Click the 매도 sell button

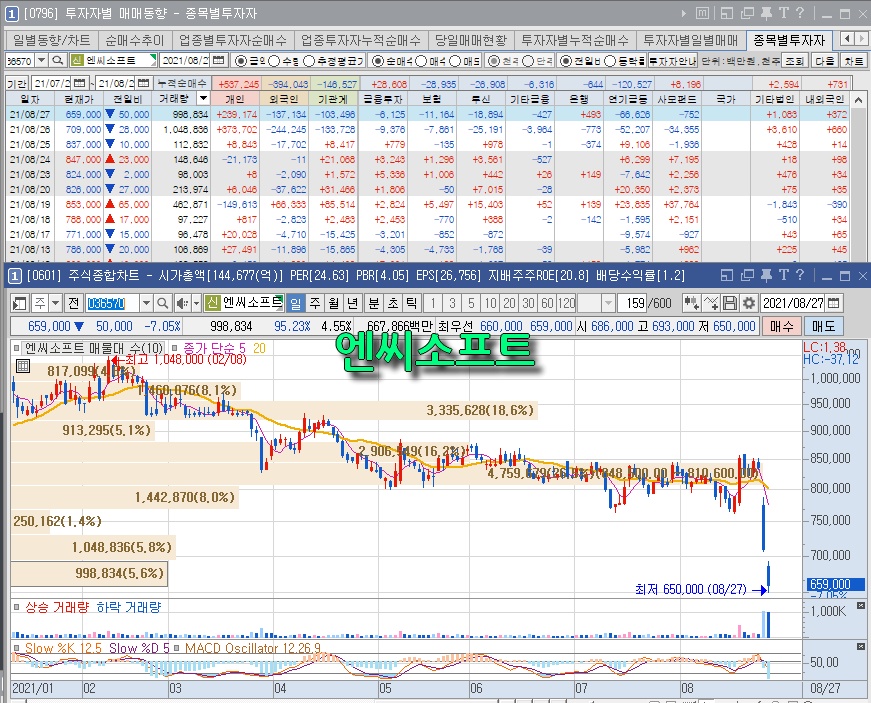pos(824,326)
